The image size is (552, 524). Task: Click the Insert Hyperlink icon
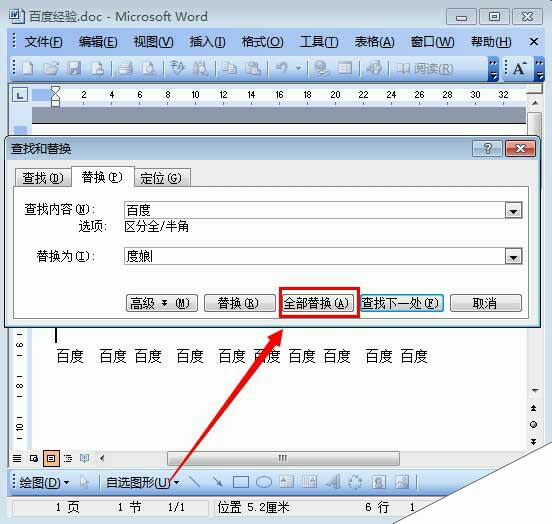(321, 68)
